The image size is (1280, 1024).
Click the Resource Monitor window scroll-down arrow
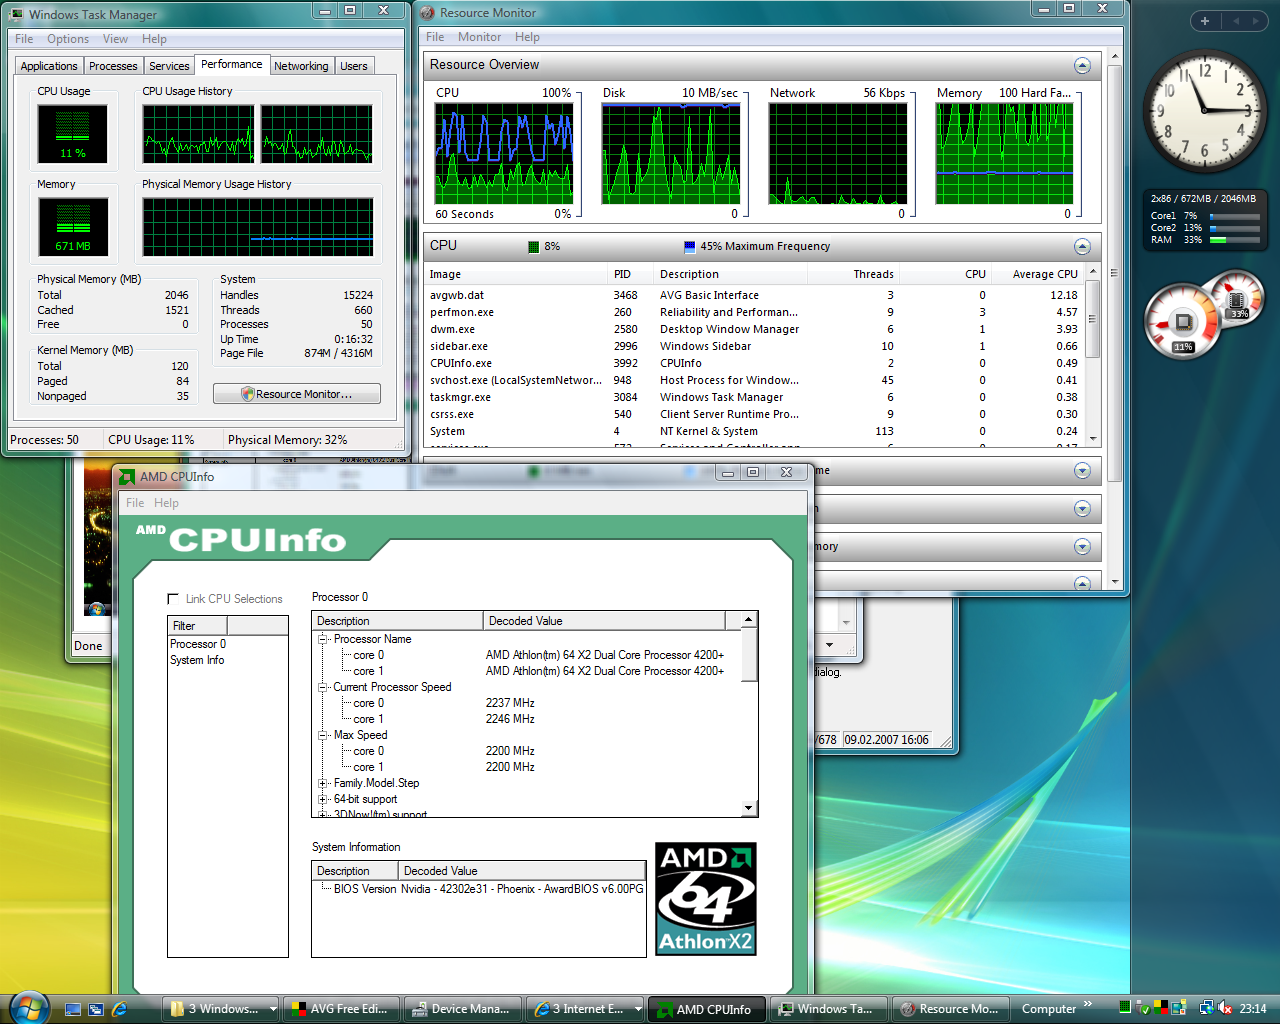1114,581
